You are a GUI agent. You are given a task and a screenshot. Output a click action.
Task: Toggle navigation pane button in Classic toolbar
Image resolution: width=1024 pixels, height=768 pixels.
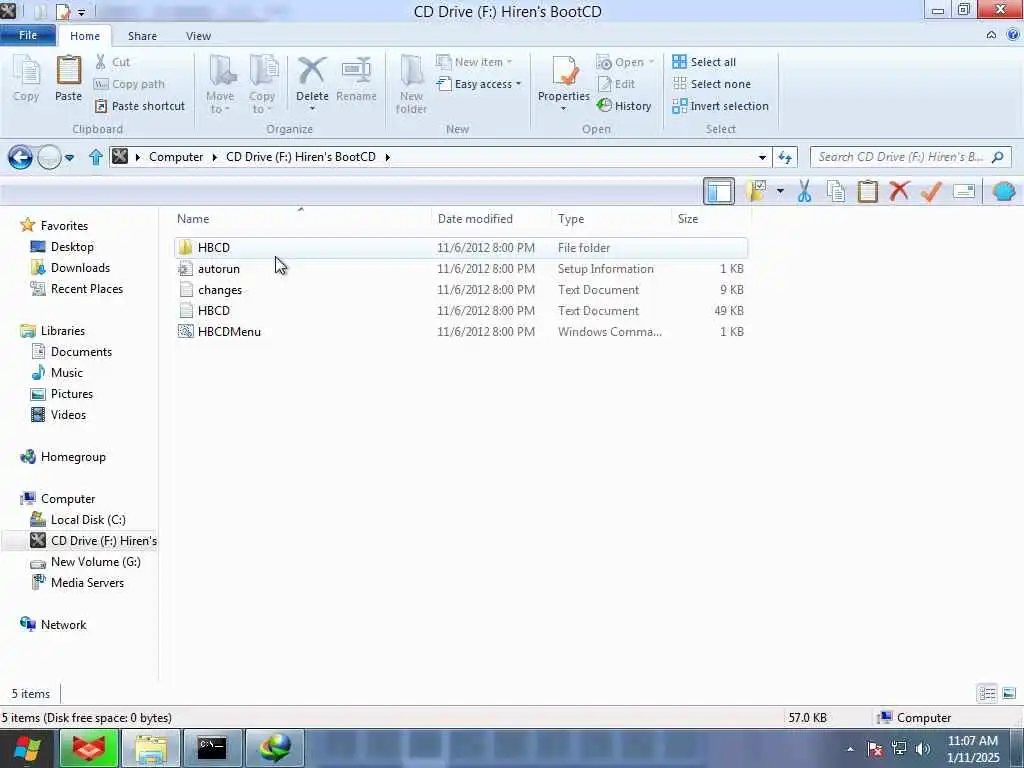(719, 191)
